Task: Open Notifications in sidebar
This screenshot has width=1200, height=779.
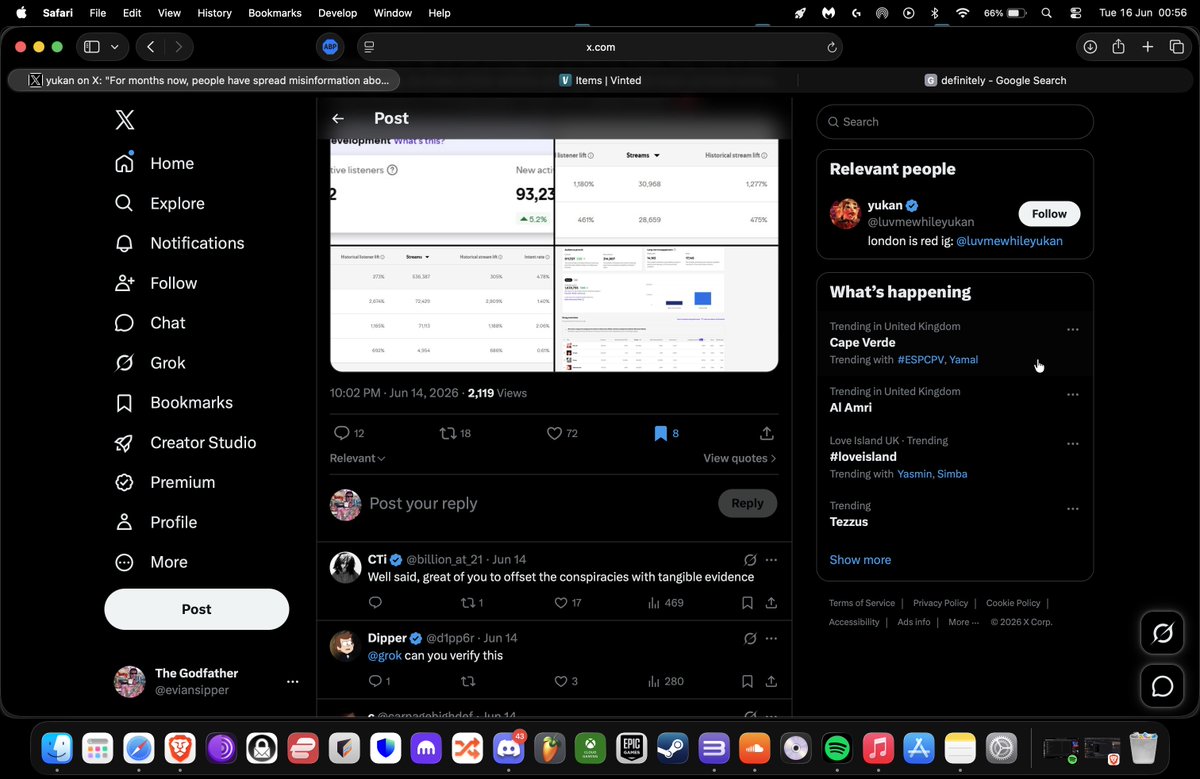Action: click(179, 243)
